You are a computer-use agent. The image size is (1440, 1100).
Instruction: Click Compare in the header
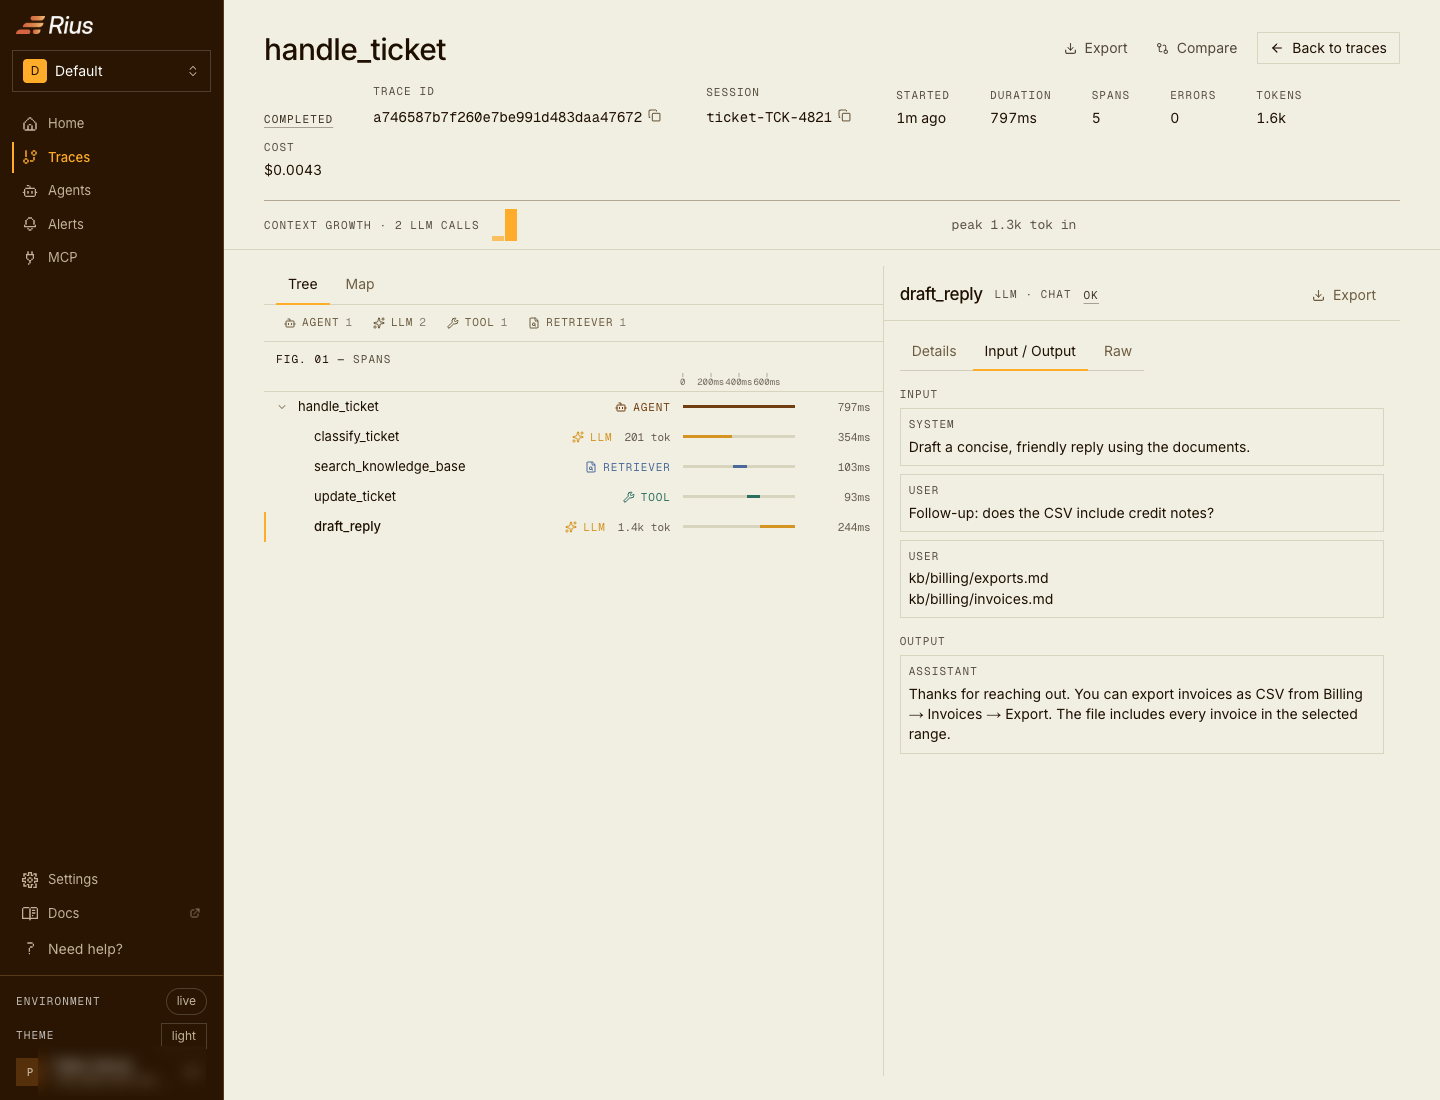pyautogui.click(x=1196, y=48)
